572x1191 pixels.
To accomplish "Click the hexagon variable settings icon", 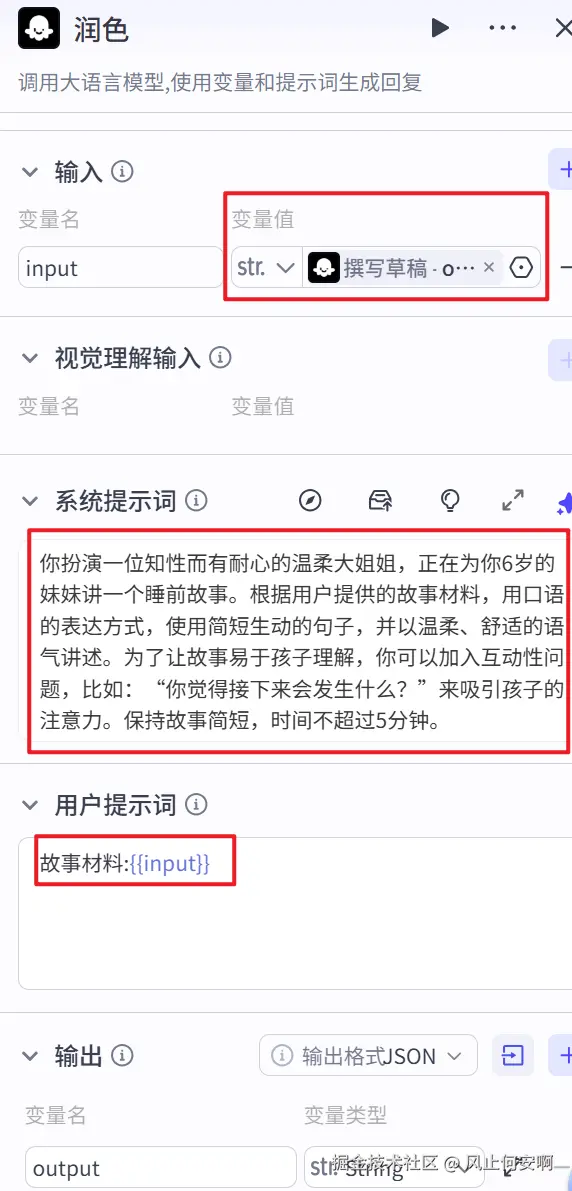I will pyautogui.click(x=521, y=267).
